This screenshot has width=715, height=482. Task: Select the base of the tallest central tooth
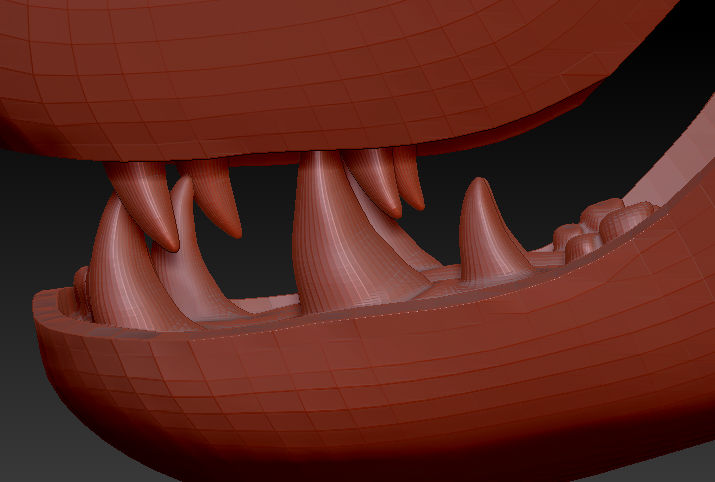point(330,295)
